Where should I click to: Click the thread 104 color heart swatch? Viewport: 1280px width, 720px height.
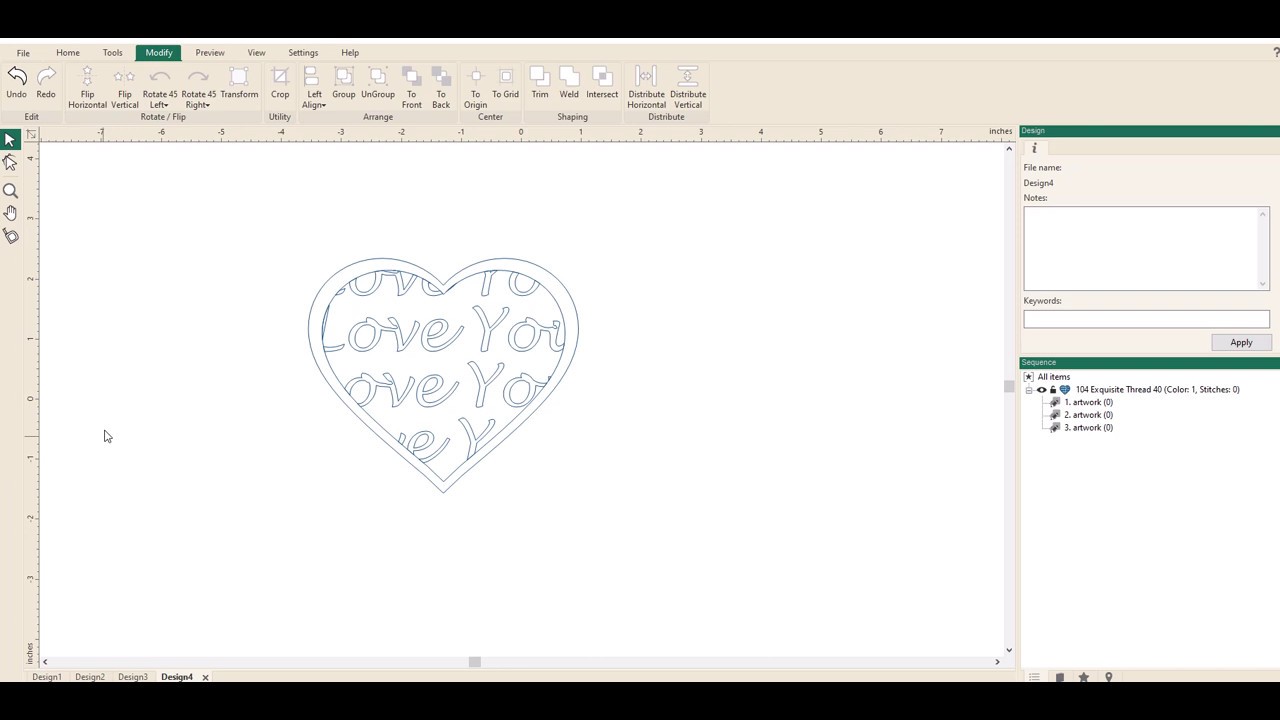(x=1065, y=390)
